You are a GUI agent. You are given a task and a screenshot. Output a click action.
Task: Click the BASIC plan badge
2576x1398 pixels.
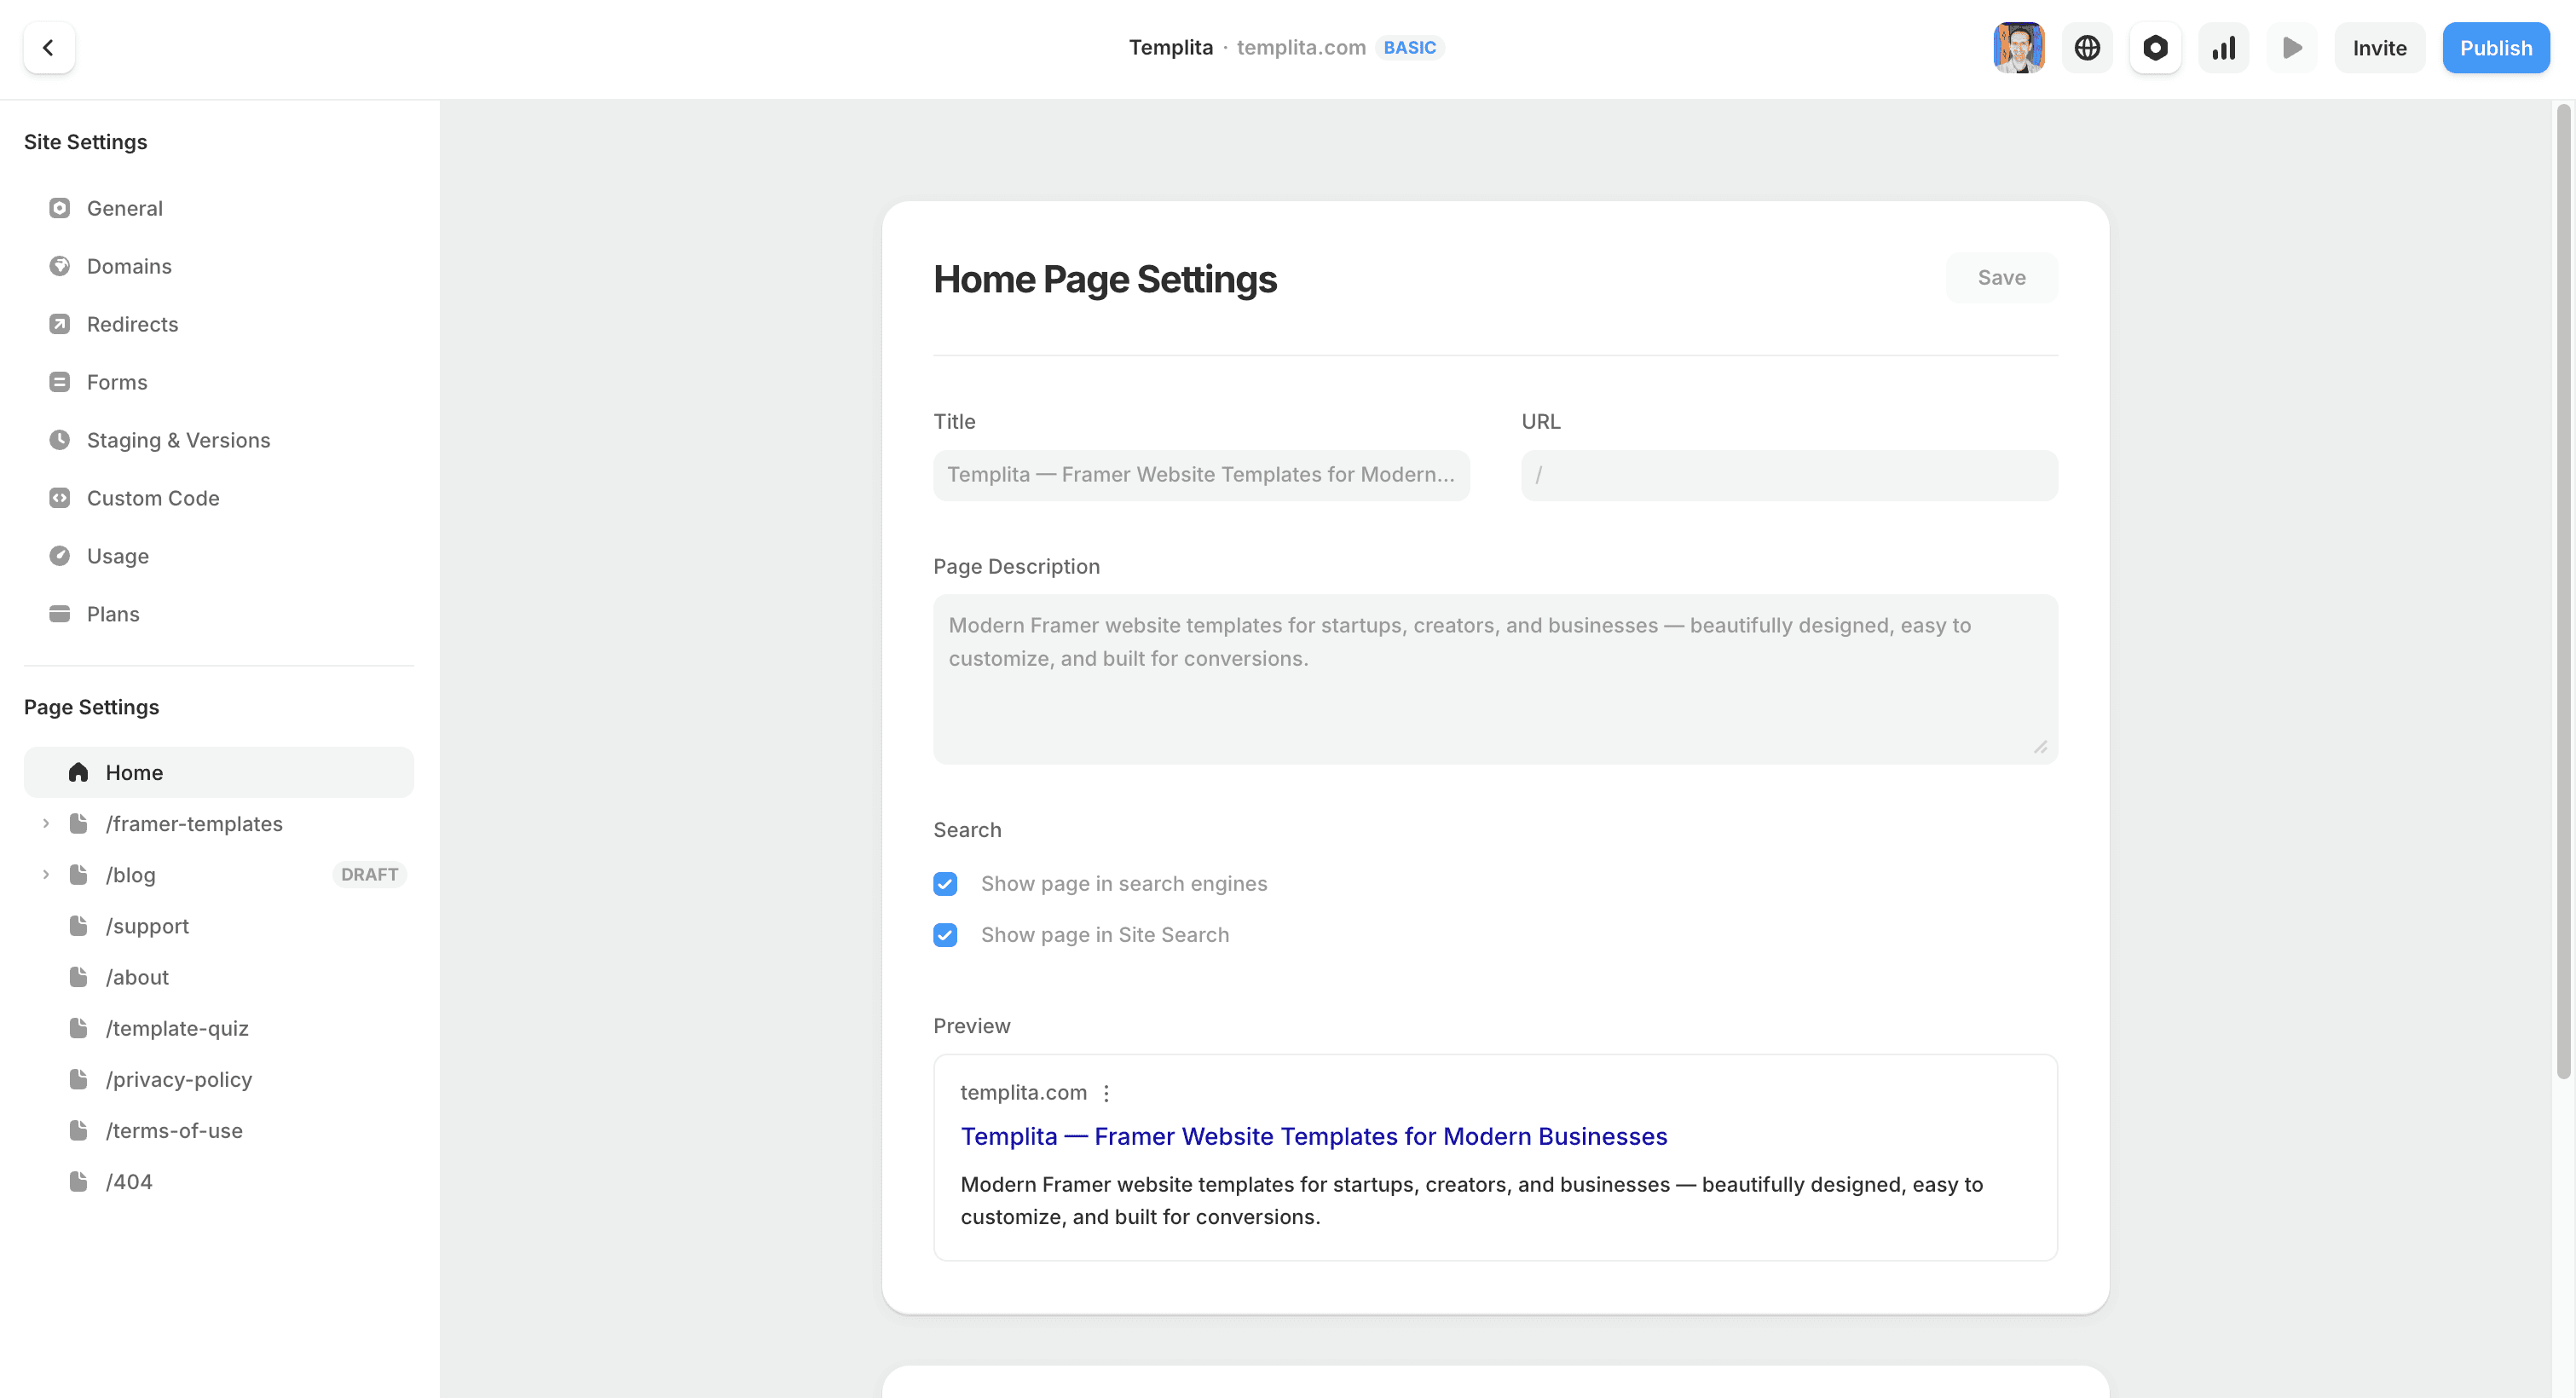click(x=1409, y=47)
